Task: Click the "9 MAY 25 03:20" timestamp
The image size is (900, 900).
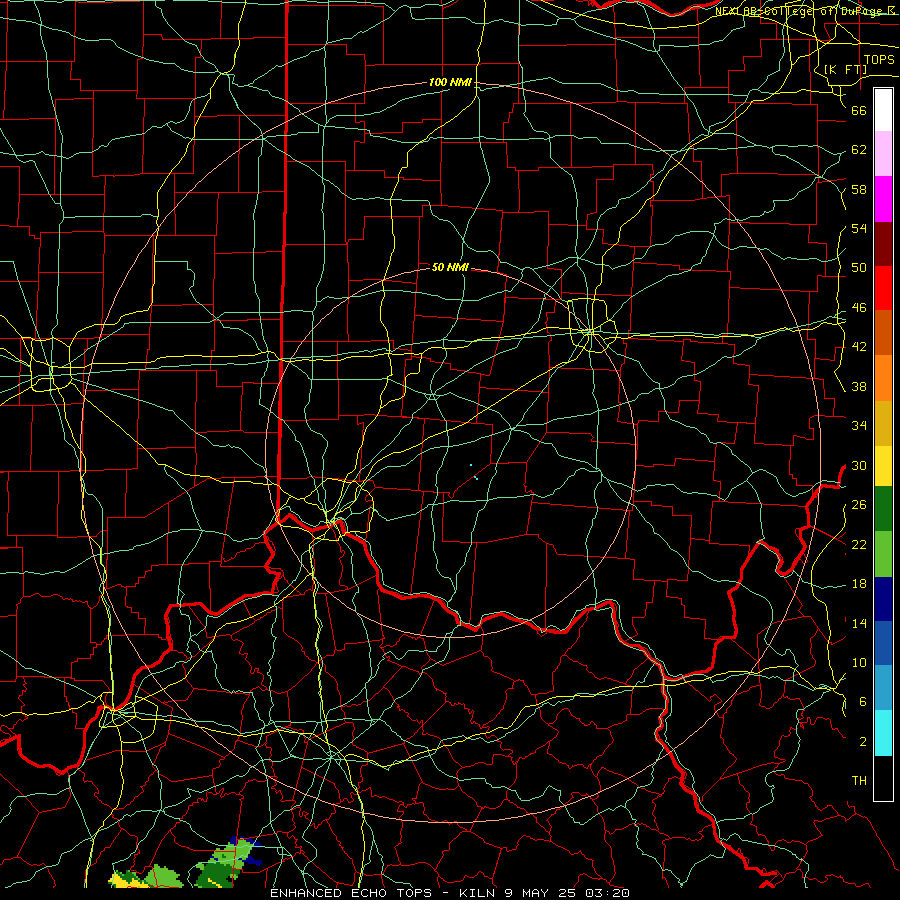Action: coord(568,893)
